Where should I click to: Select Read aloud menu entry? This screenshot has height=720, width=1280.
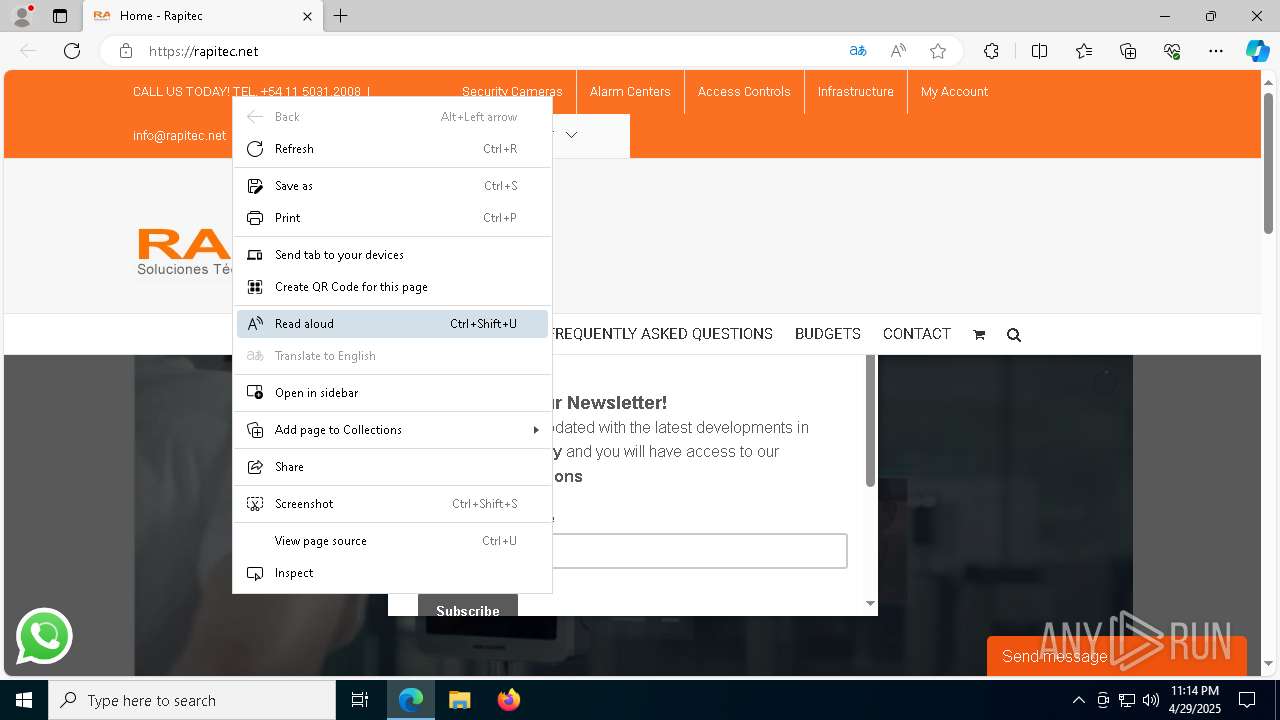click(x=392, y=324)
